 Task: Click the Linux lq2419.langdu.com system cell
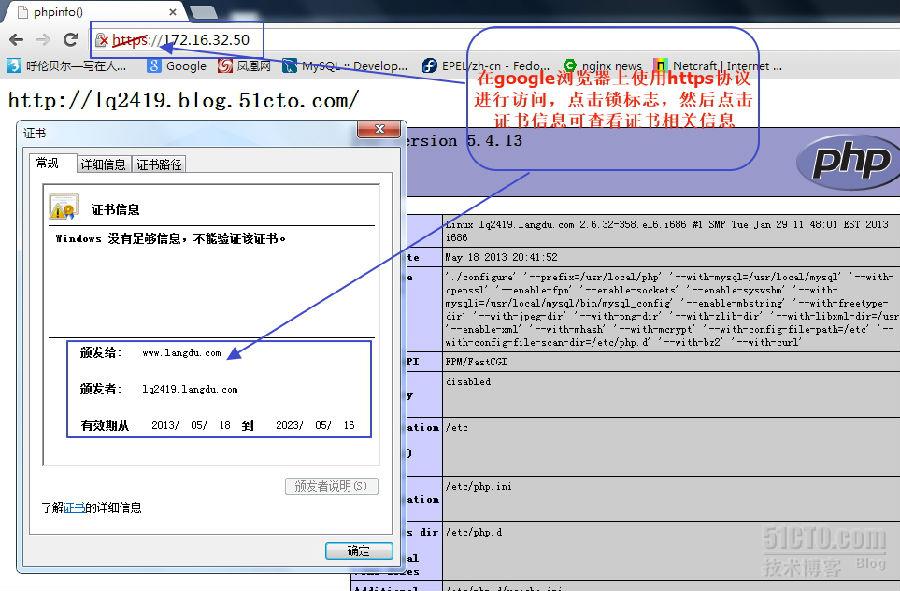pyautogui.click(x=671, y=231)
